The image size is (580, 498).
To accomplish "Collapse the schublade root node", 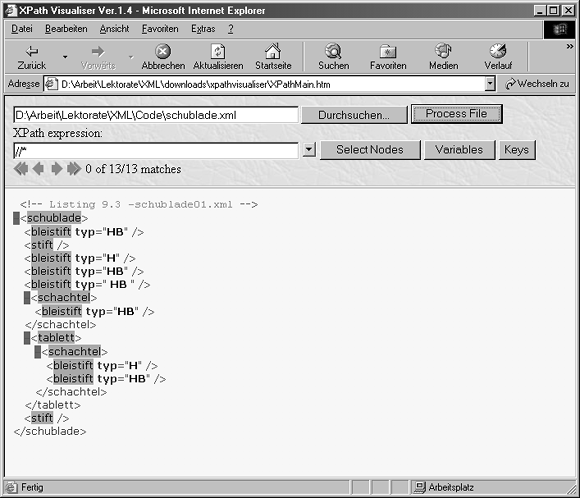I will 16,218.
